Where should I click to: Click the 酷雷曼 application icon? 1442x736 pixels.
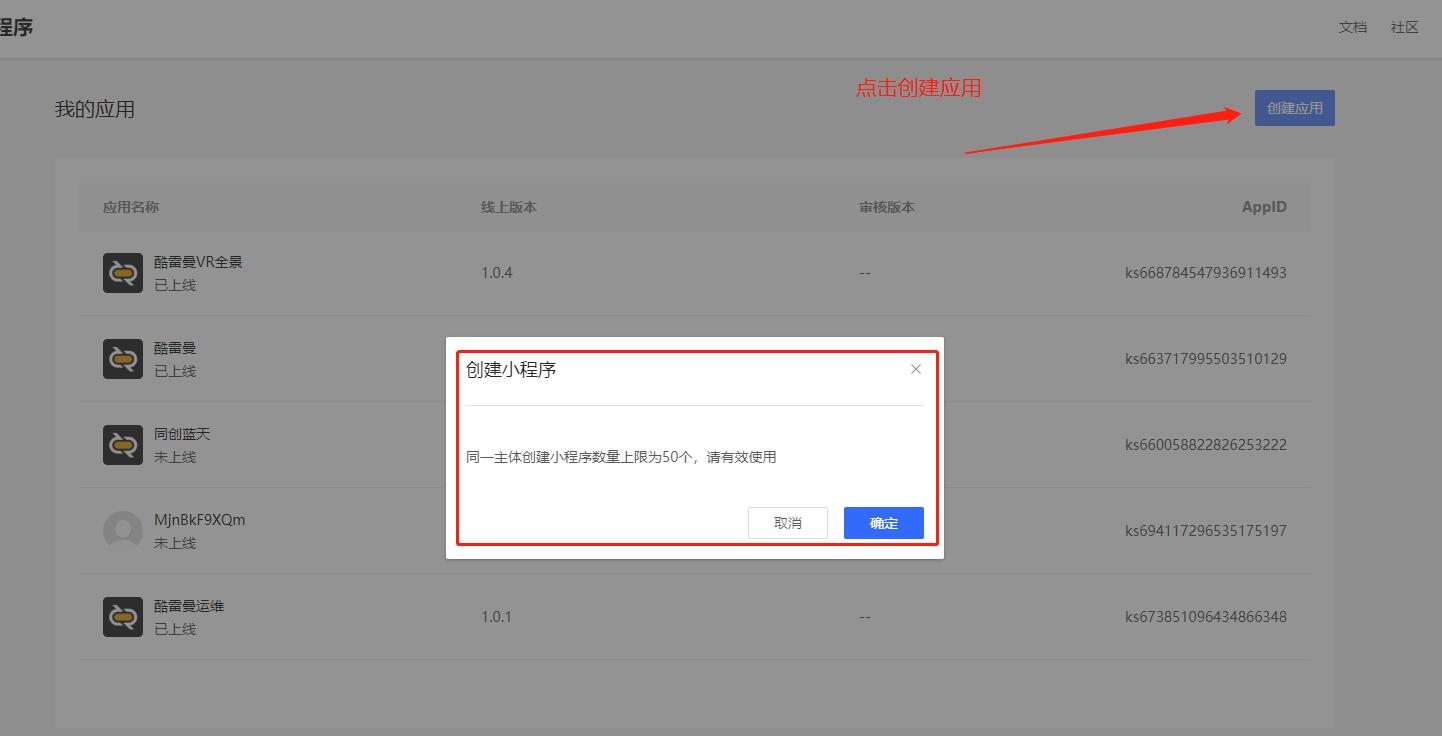[122, 358]
